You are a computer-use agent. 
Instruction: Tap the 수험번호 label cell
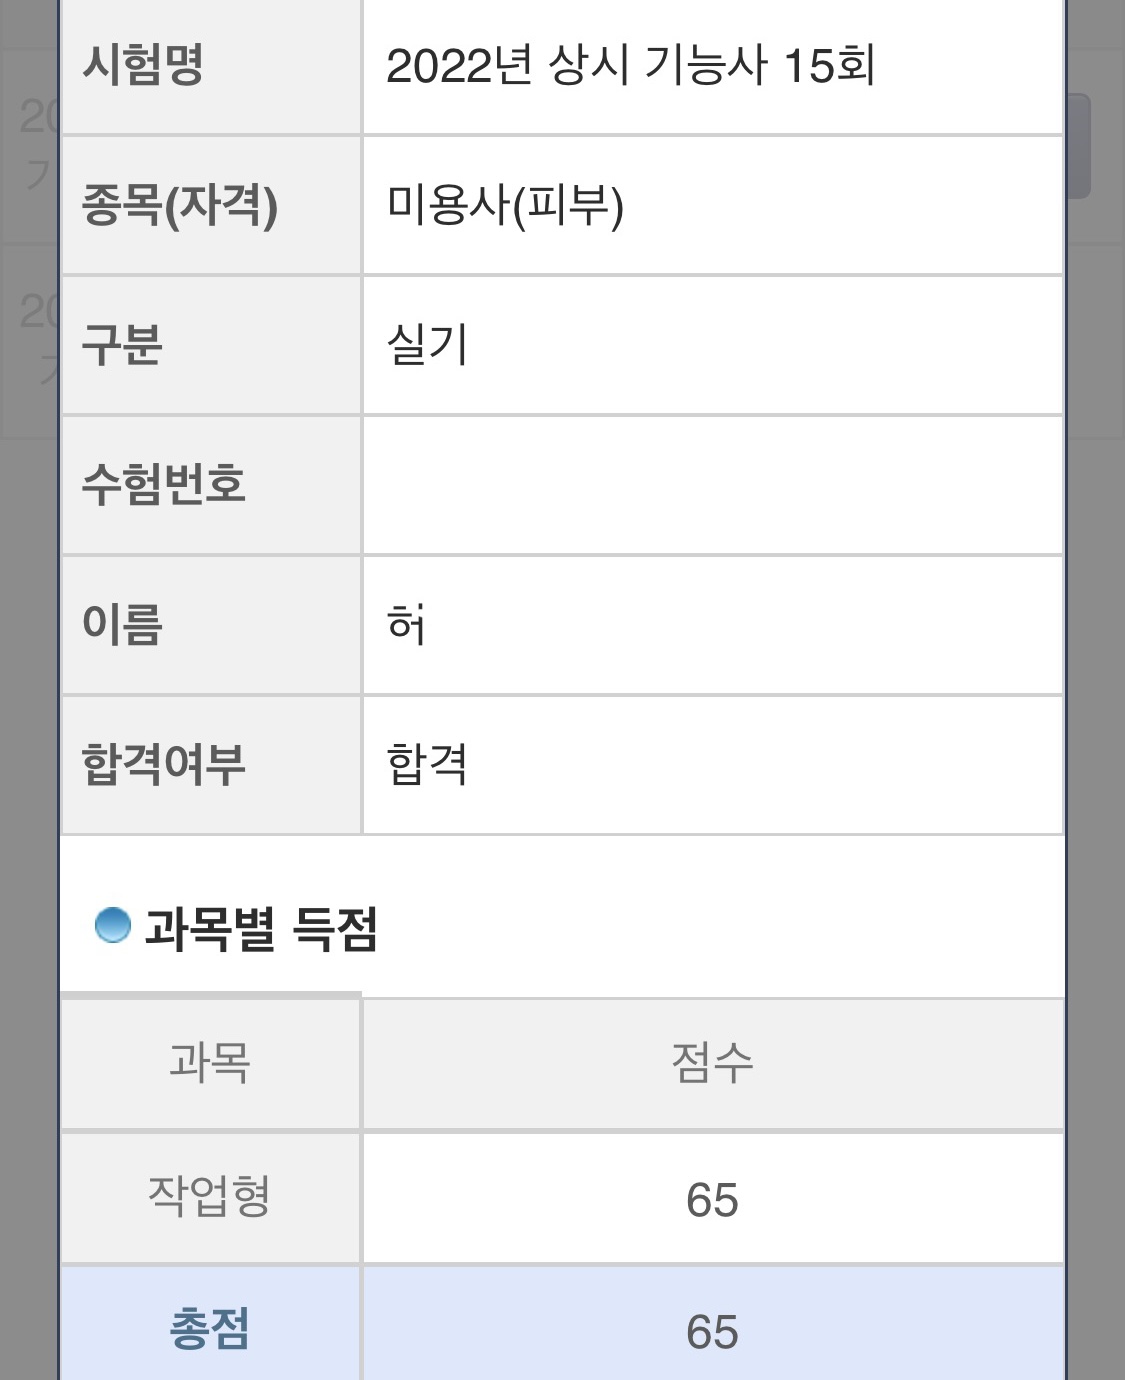pos(211,485)
